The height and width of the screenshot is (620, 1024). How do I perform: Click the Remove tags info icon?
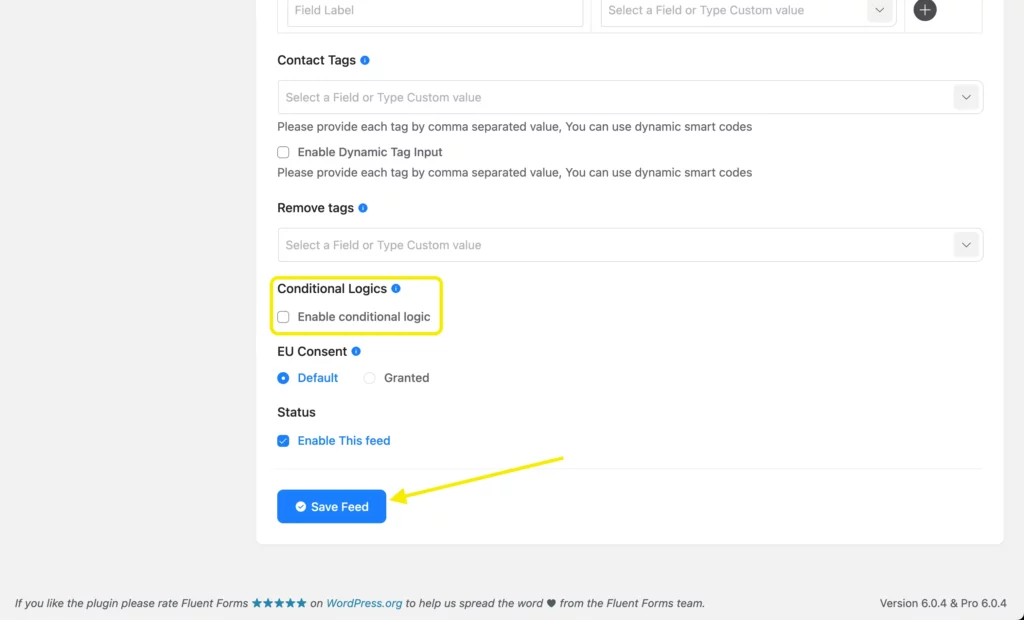point(363,208)
